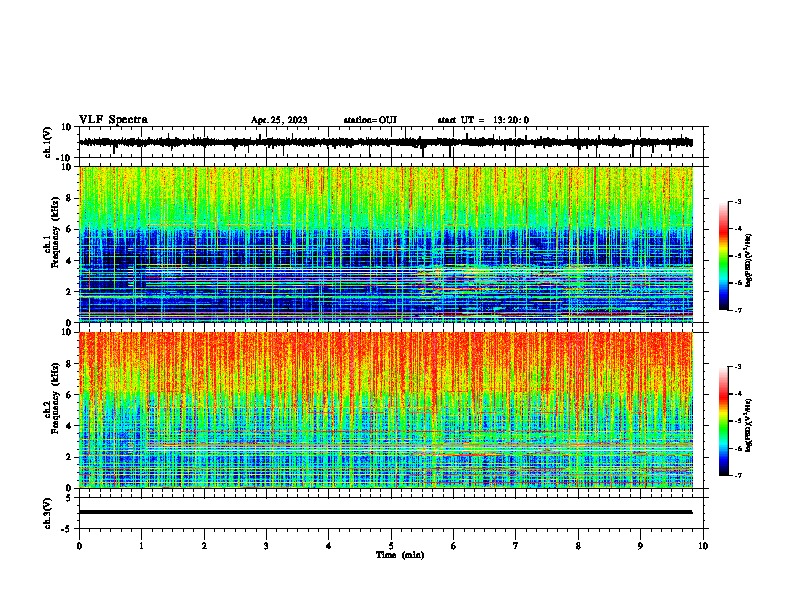The height and width of the screenshot is (612, 792).
Task: Click the "-7" tick on ch.1 colorbar
Action: [x=737, y=310]
